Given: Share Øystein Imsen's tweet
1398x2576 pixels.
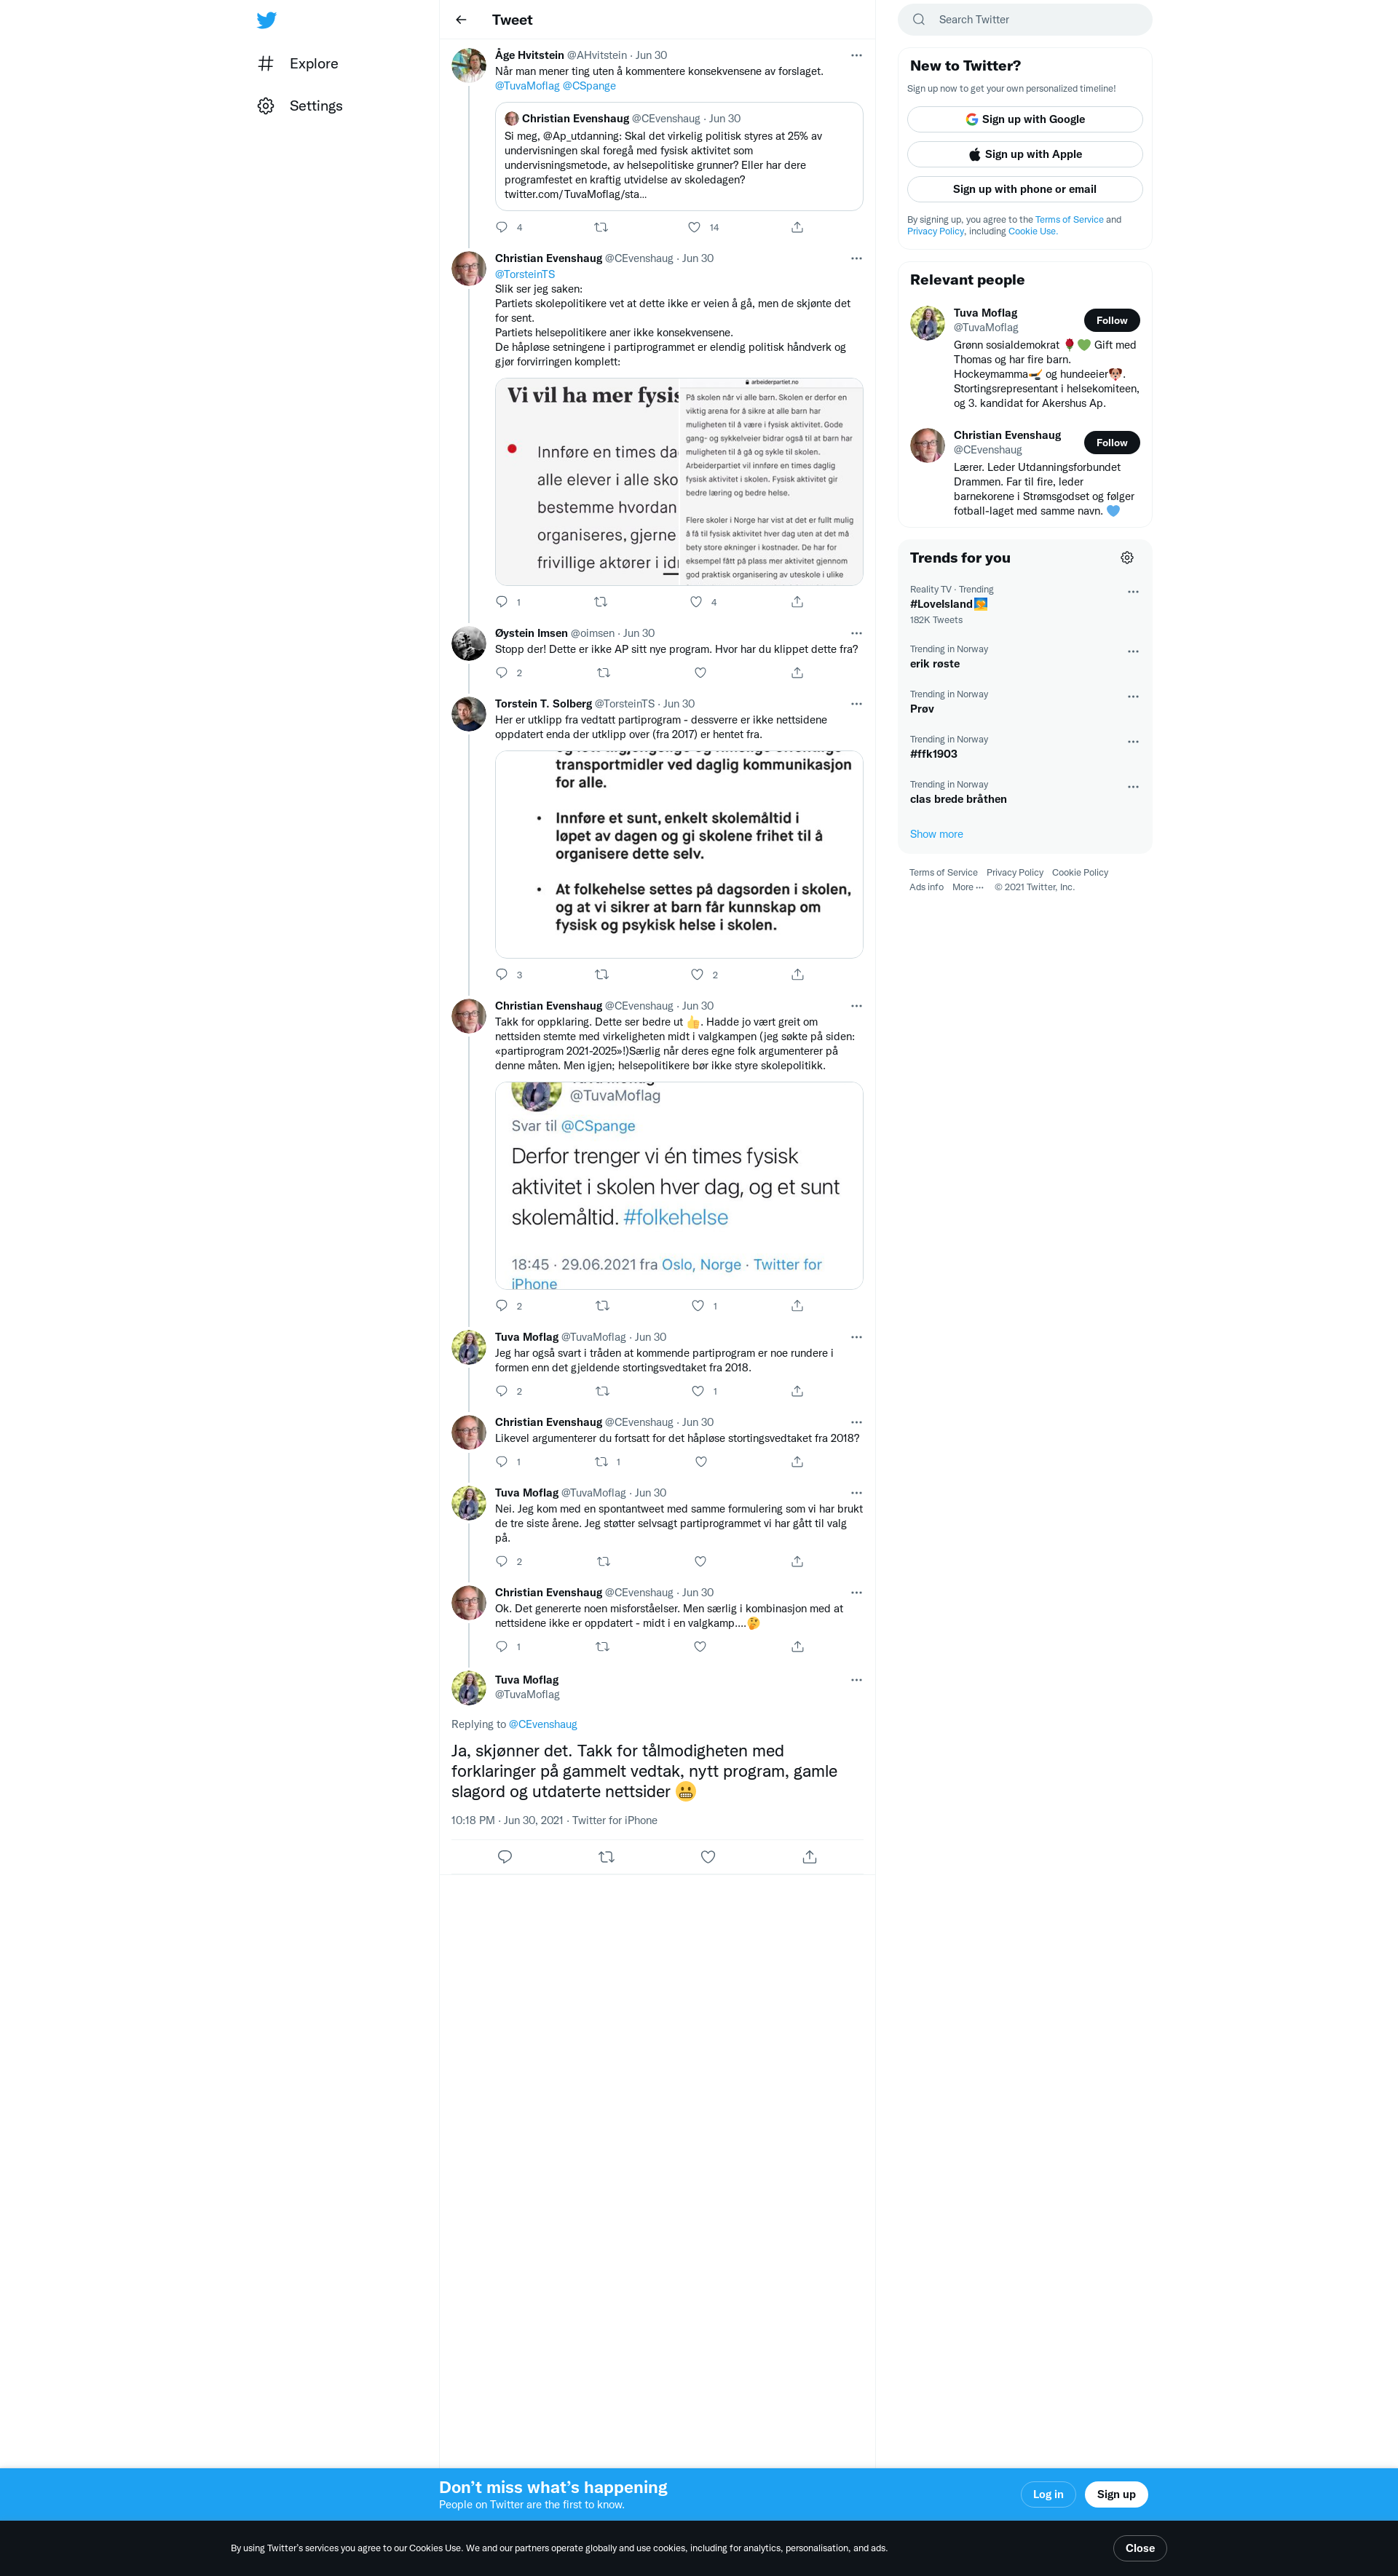Looking at the screenshot, I should point(797,673).
